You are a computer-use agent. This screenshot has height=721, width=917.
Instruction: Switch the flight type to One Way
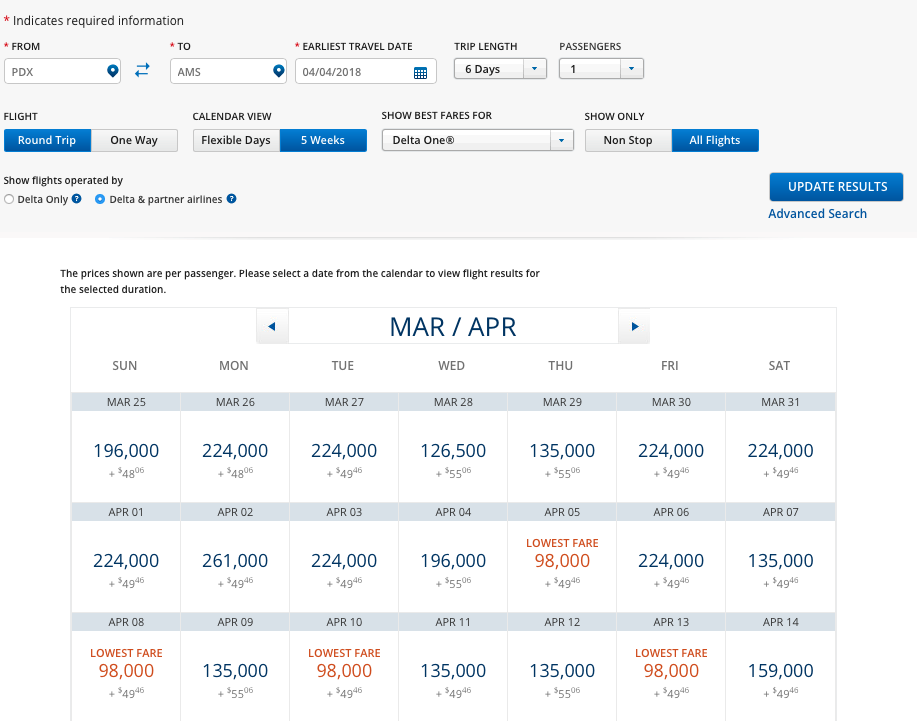pos(134,140)
